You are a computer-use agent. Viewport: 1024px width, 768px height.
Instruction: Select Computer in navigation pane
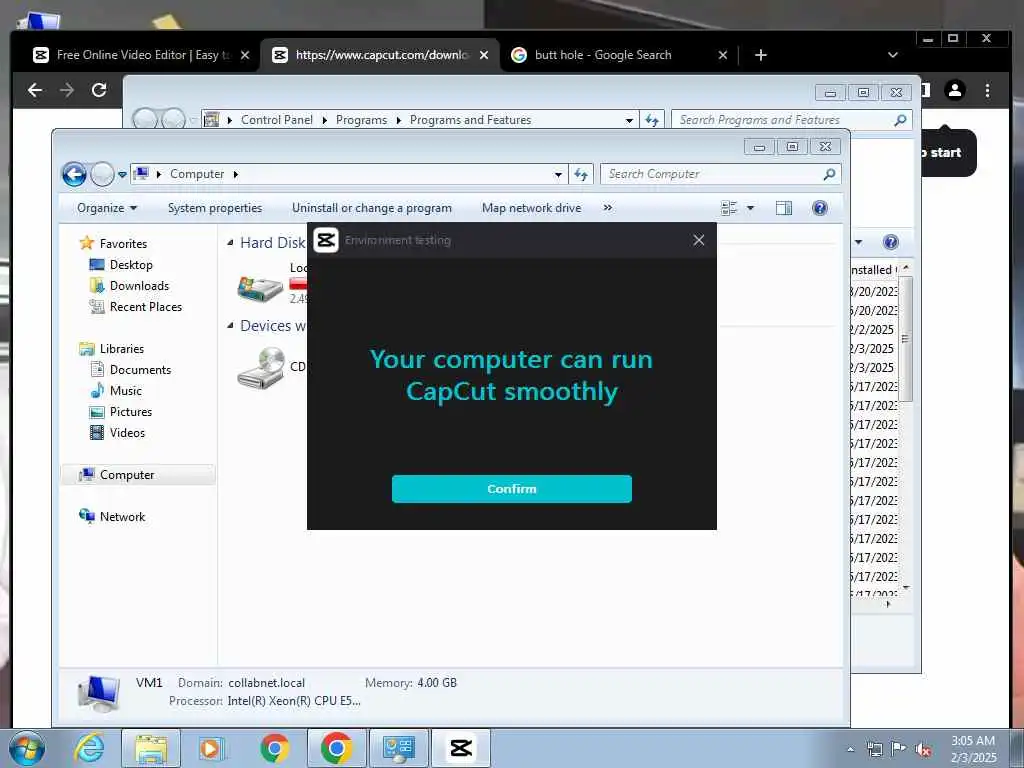(137, 475)
